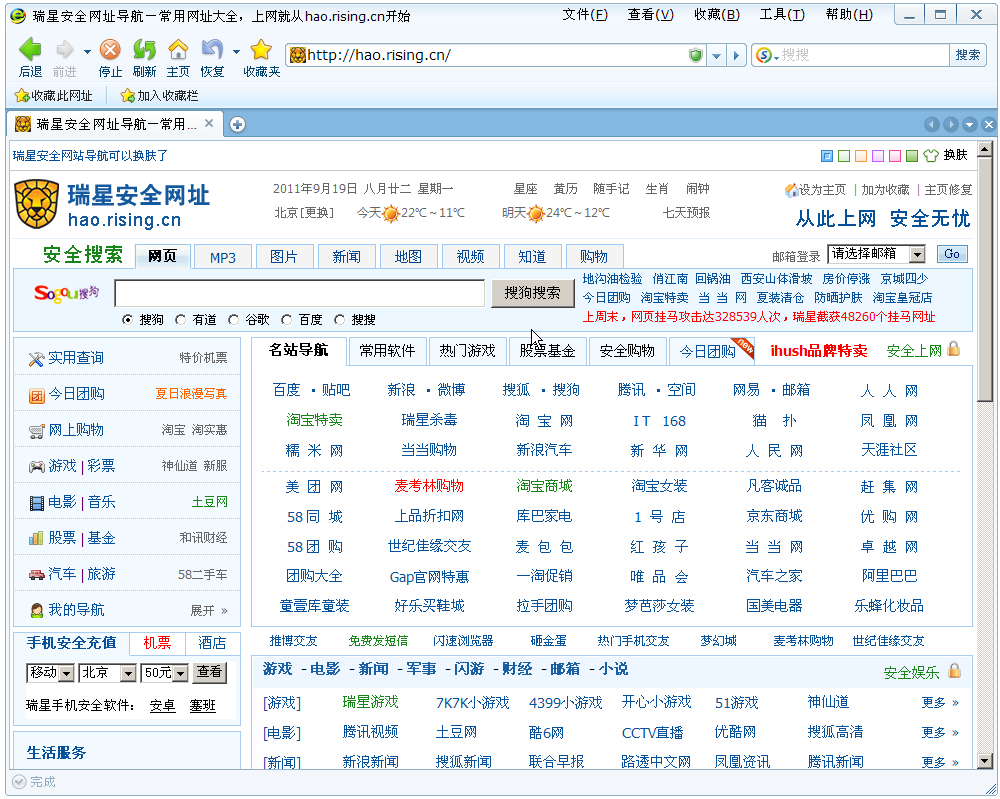Click 加入收藏栏 add-to-favorites-bar icon
The image size is (1000, 799).
[128, 96]
